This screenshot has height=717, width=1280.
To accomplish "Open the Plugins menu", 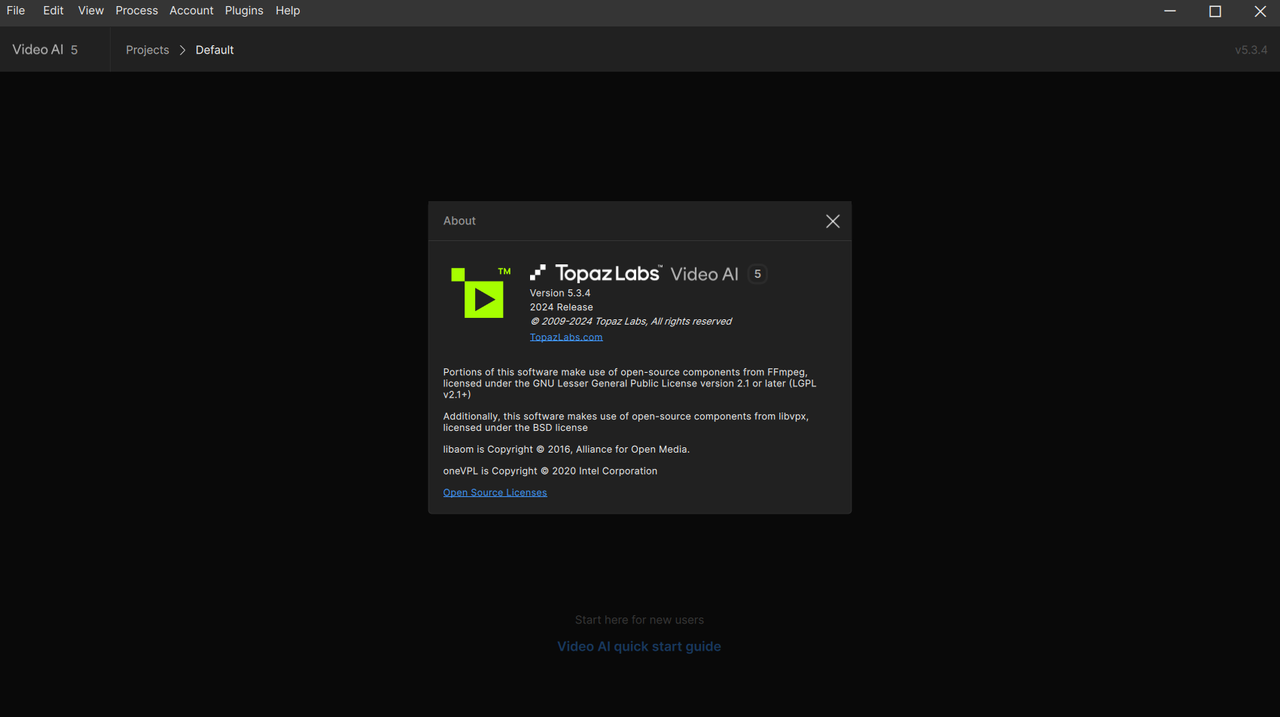I will (x=244, y=10).
